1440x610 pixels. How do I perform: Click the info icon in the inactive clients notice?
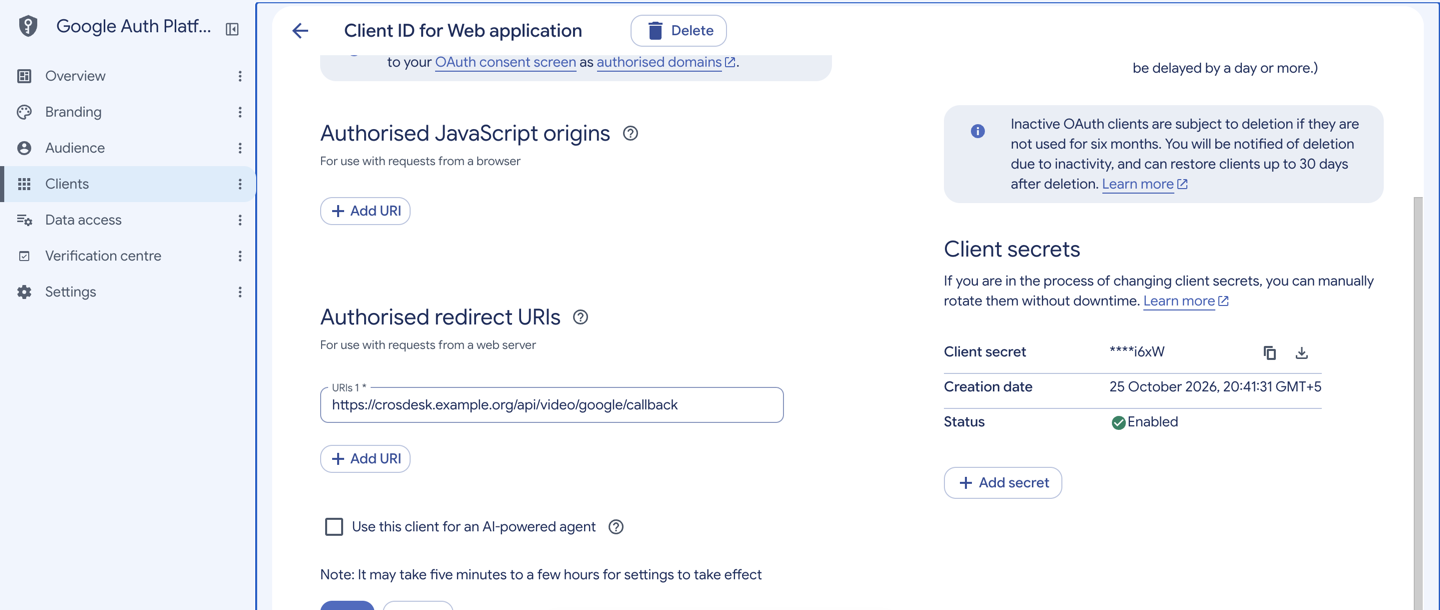pos(978,131)
